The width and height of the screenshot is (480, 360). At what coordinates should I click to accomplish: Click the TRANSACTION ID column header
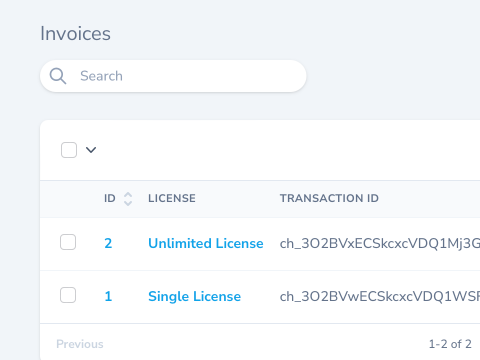[x=329, y=198]
